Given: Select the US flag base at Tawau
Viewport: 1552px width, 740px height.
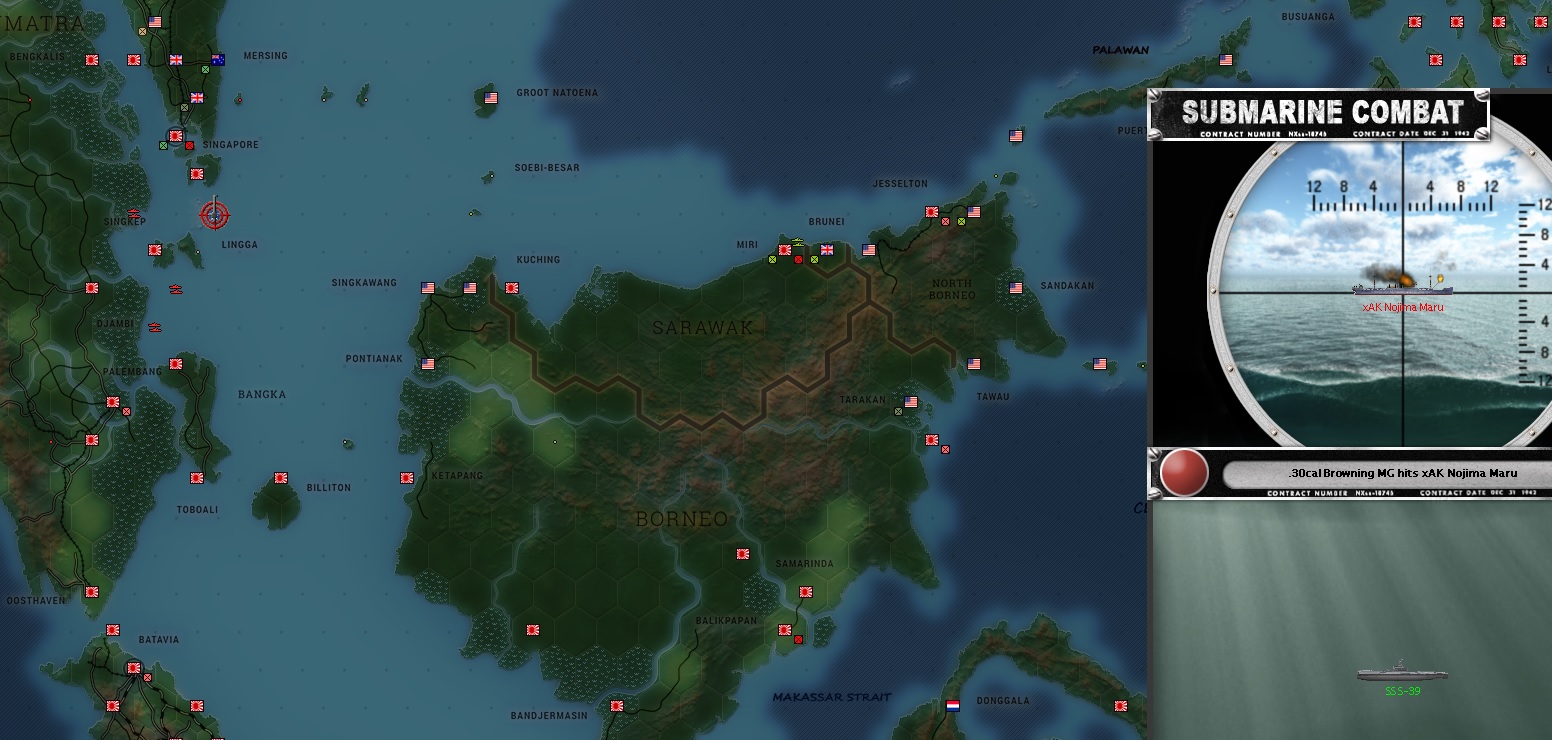Looking at the screenshot, I should coord(974,364).
